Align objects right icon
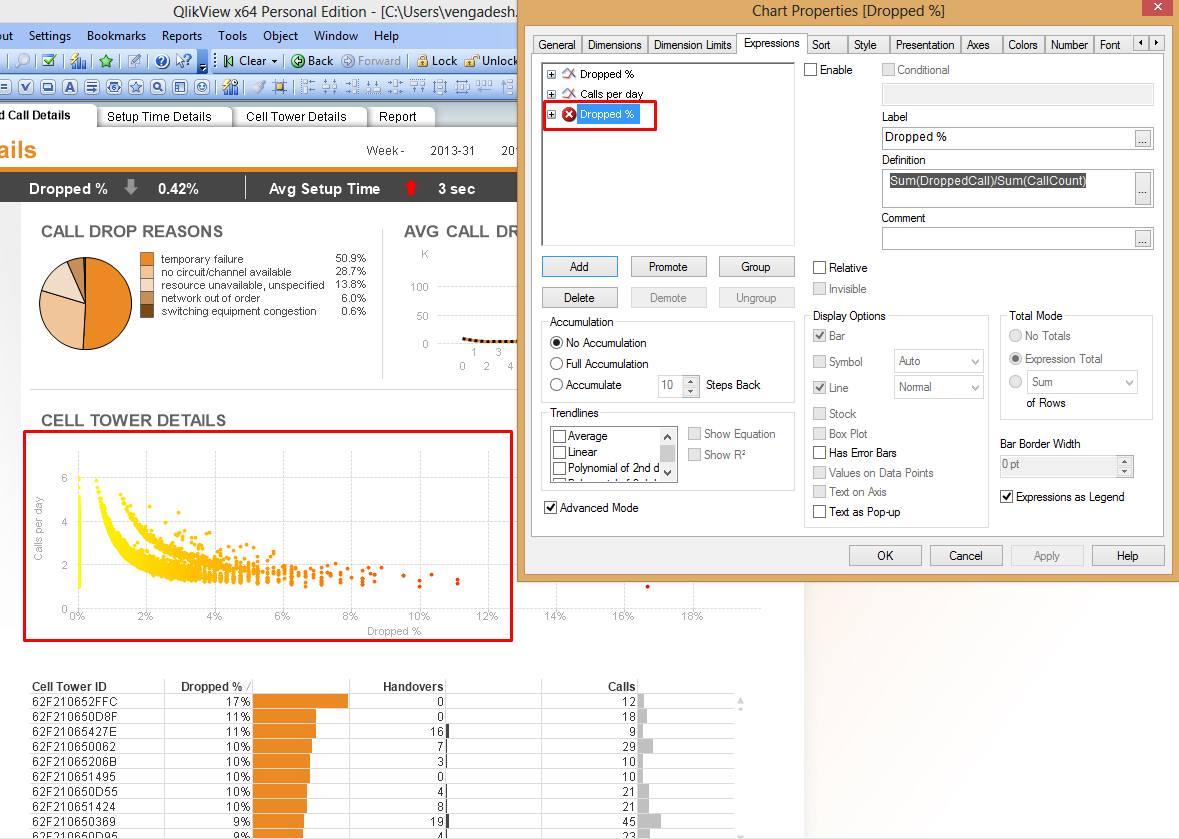1179x839 pixels. click(352, 86)
